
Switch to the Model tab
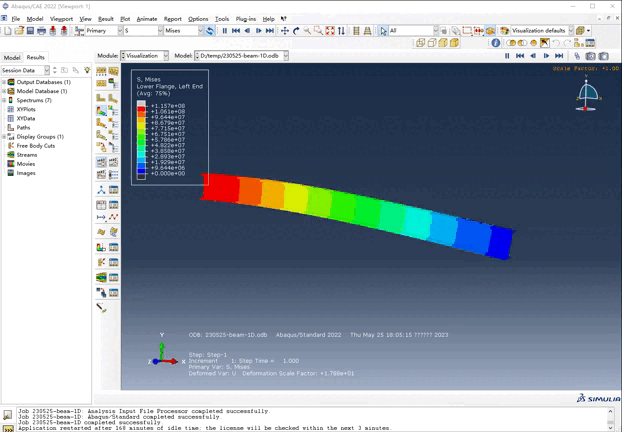coord(12,57)
